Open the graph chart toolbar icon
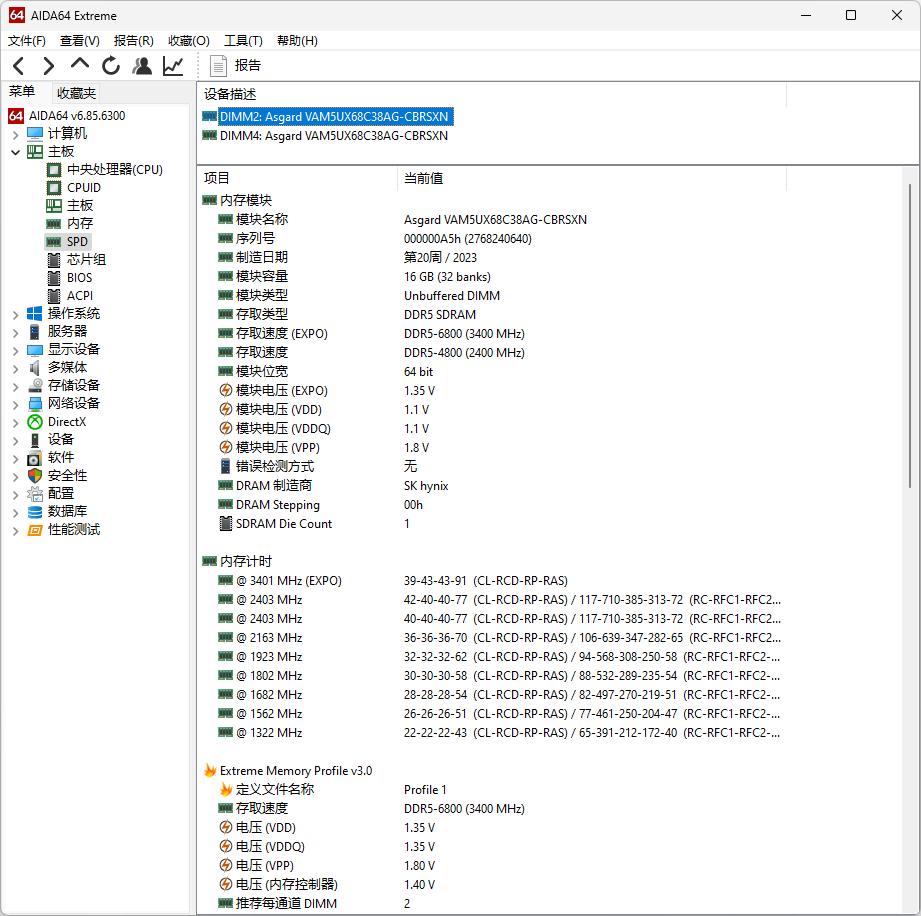 [x=173, y=66]
